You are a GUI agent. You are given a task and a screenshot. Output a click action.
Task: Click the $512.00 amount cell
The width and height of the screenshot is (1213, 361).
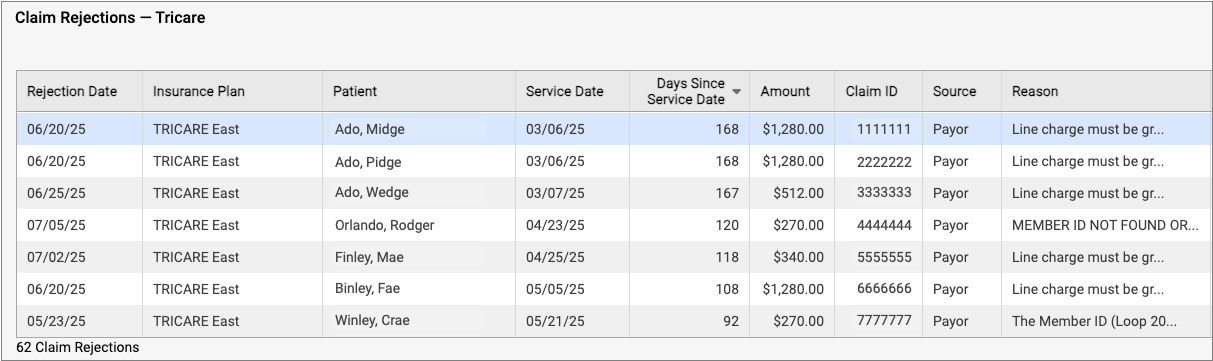point(799,193)
